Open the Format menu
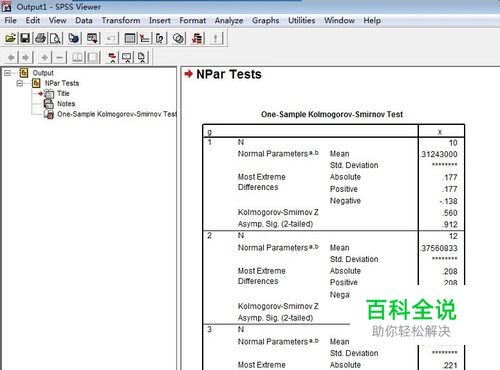Screen dimensions: 500x370 pos(192,20)
